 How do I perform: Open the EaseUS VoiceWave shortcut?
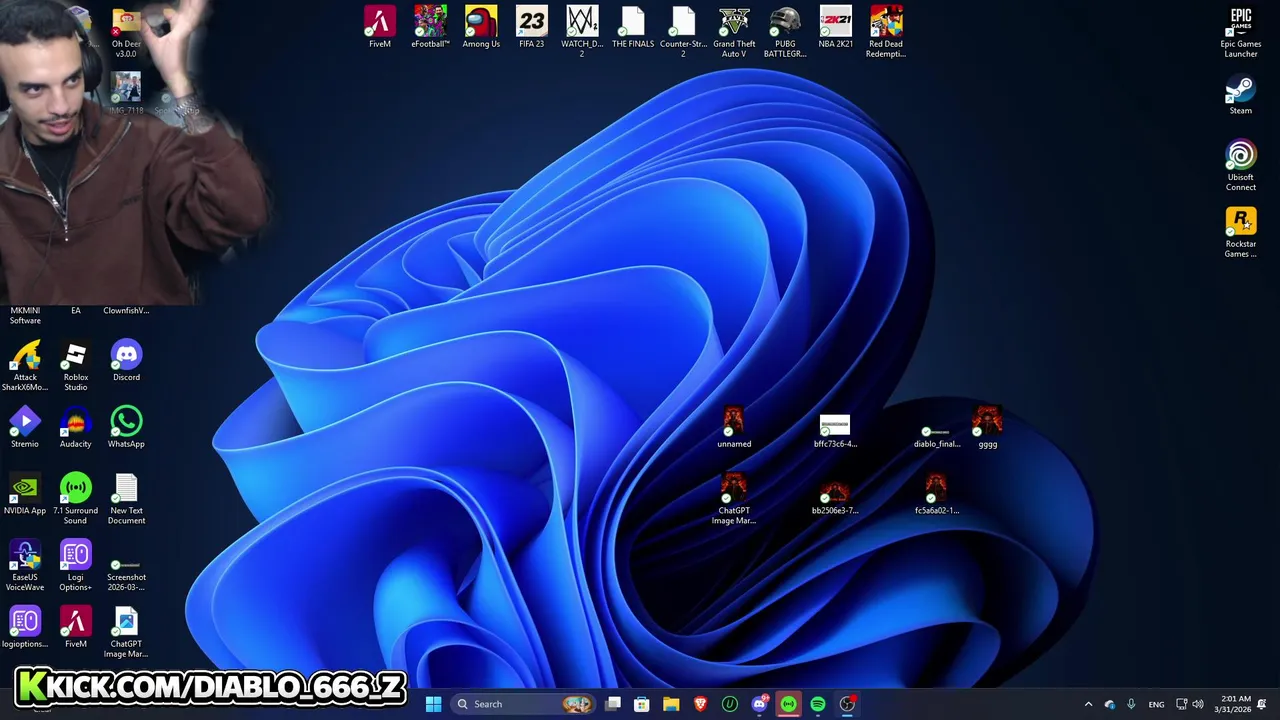click(25, 566)
